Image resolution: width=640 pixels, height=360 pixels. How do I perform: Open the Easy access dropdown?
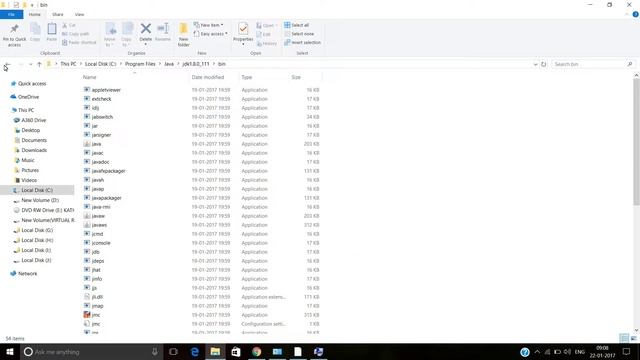(x=211, y=34)
